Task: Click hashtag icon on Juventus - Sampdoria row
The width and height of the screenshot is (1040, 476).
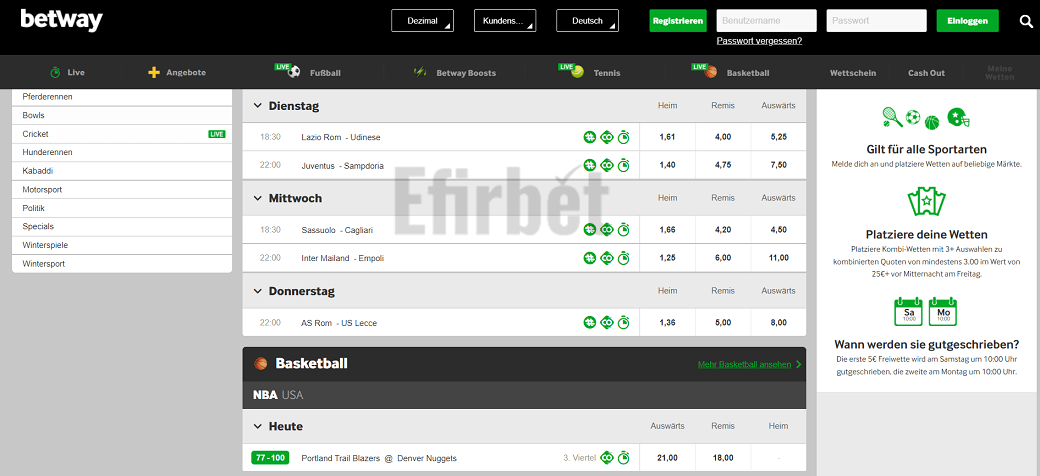Action: (590, 165)
